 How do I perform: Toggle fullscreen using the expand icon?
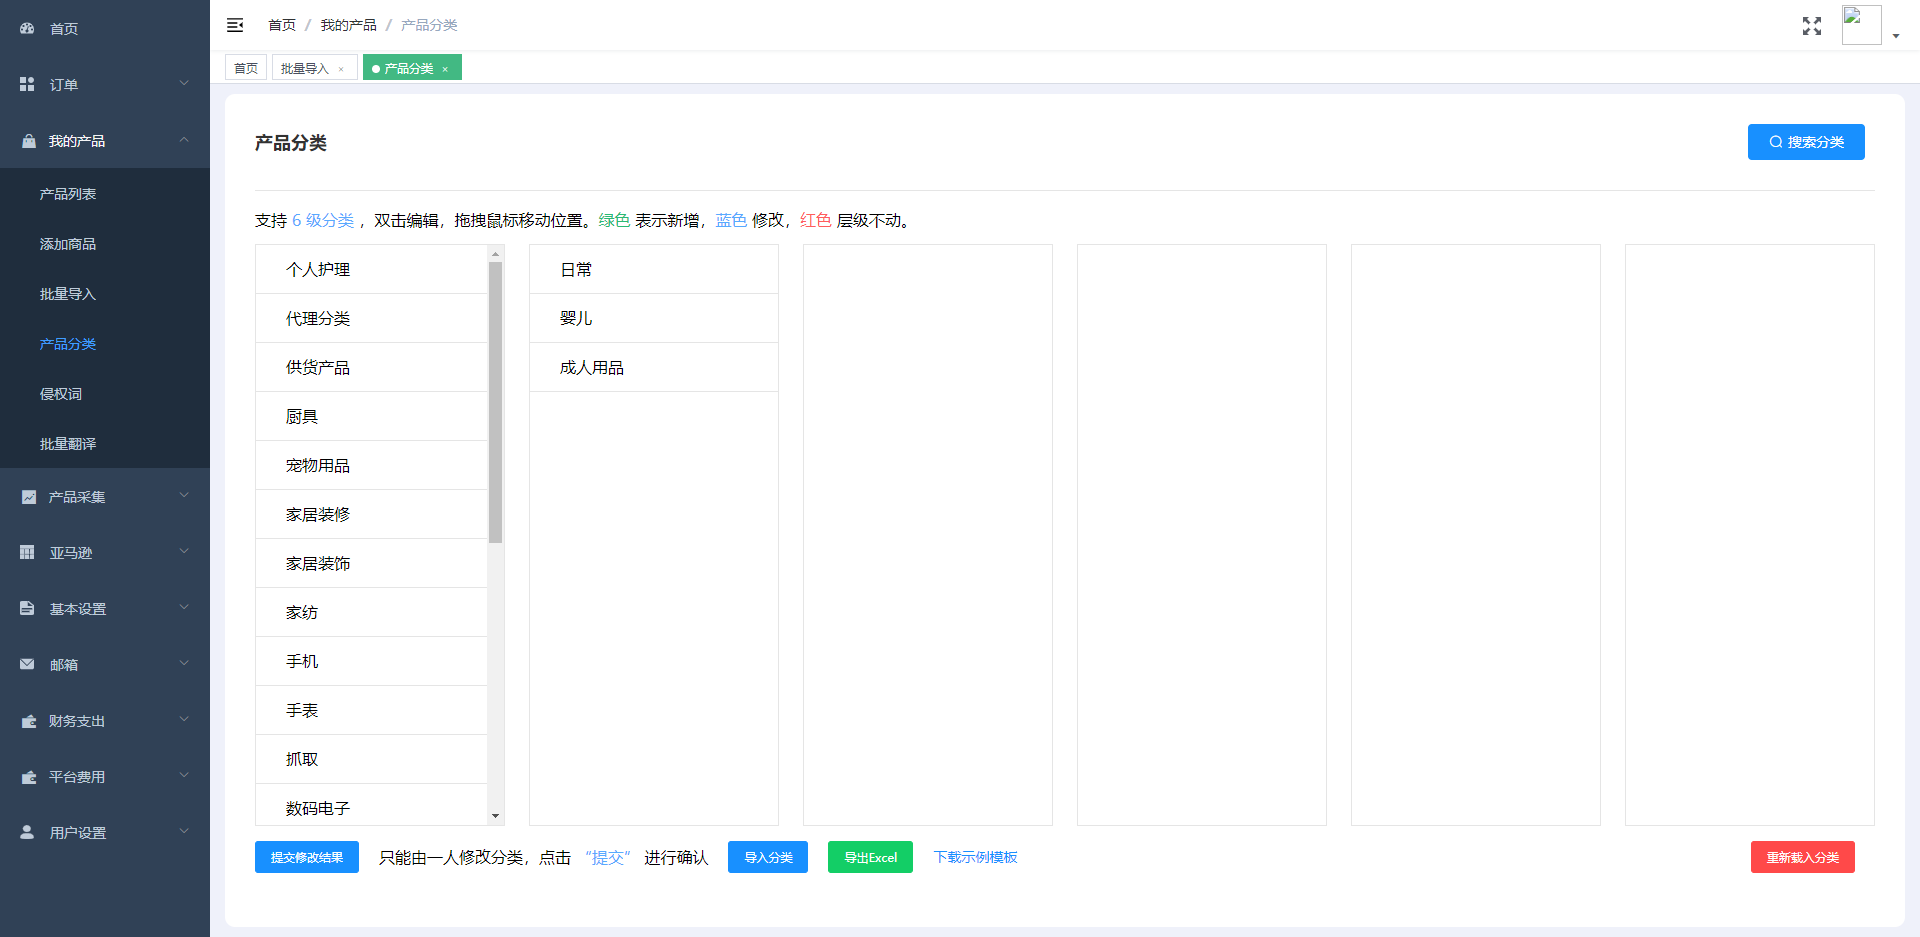click(1811, 26)
